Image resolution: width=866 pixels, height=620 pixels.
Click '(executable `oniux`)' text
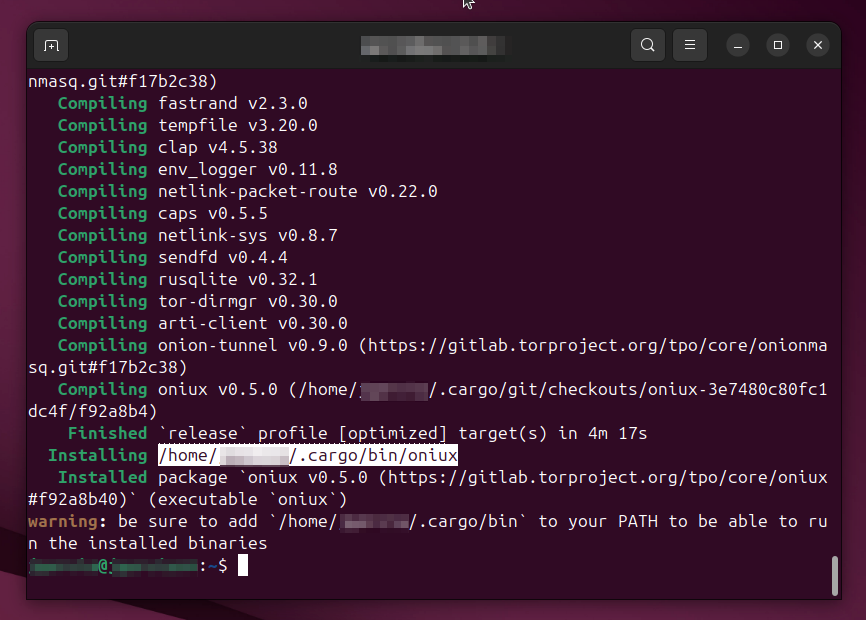247,500
